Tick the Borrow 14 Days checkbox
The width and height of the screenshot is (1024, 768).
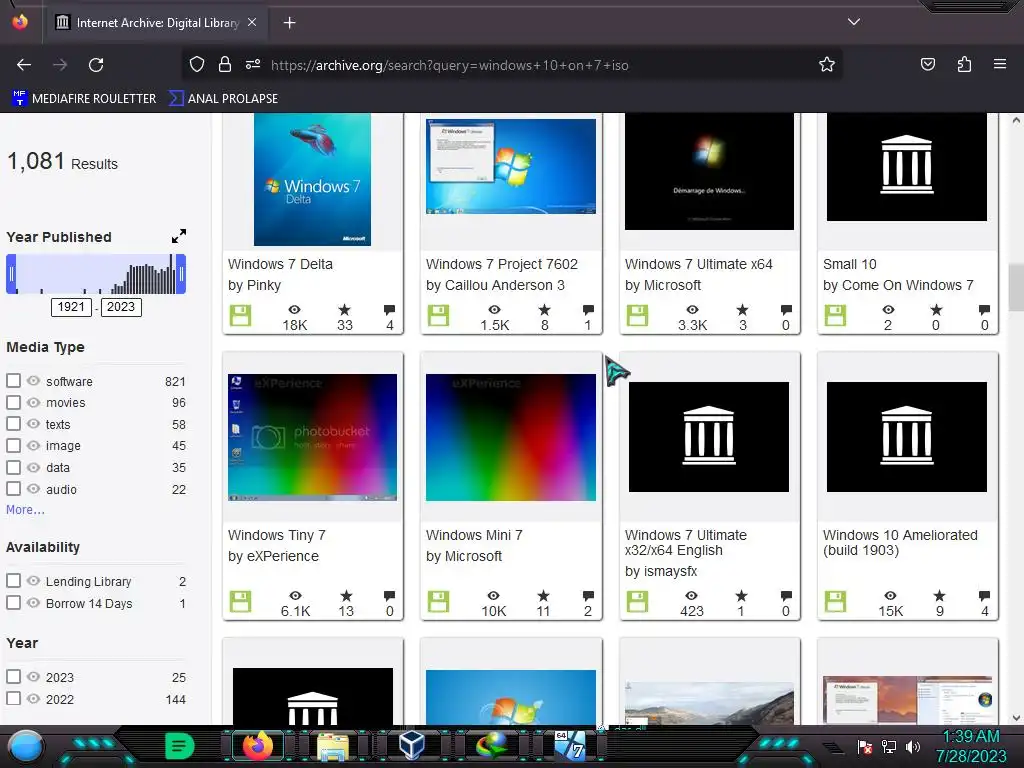point(13,603)
